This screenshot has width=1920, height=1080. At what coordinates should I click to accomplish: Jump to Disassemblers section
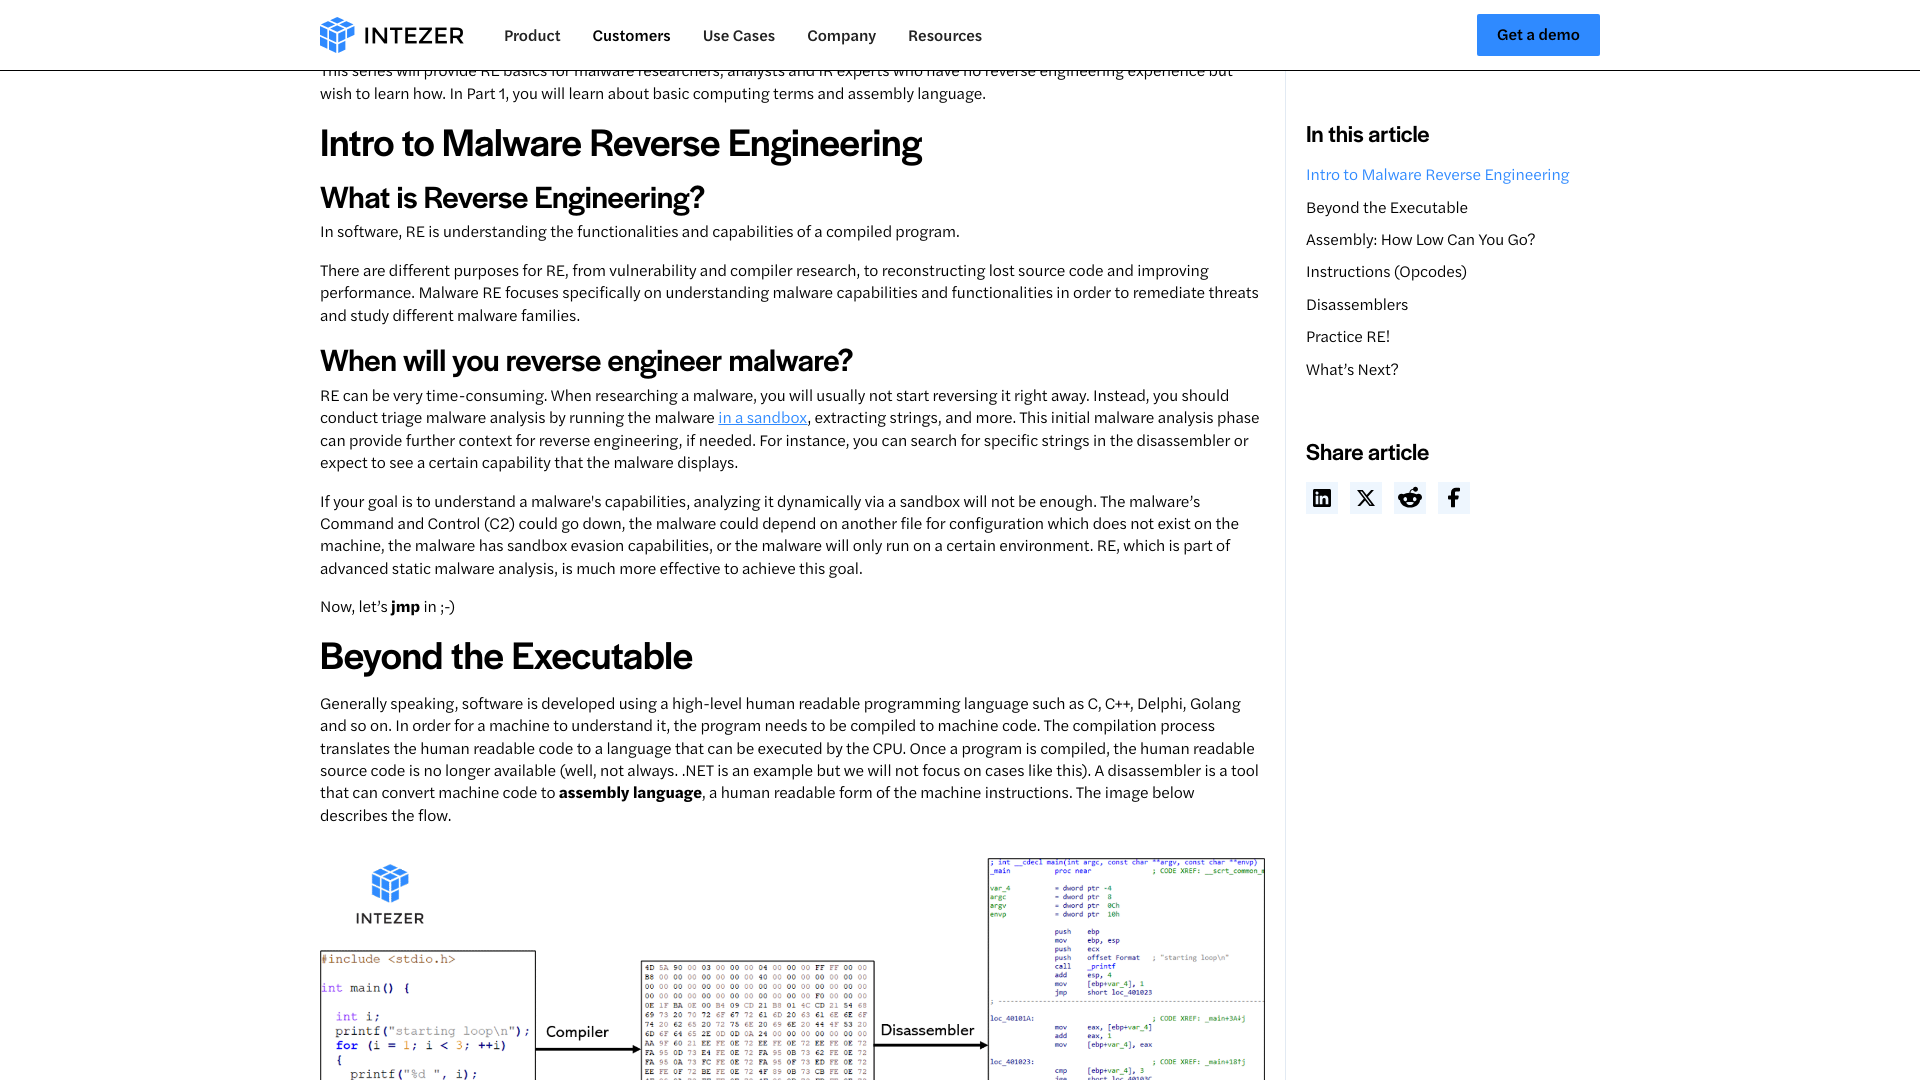(x=1357, y=305)
